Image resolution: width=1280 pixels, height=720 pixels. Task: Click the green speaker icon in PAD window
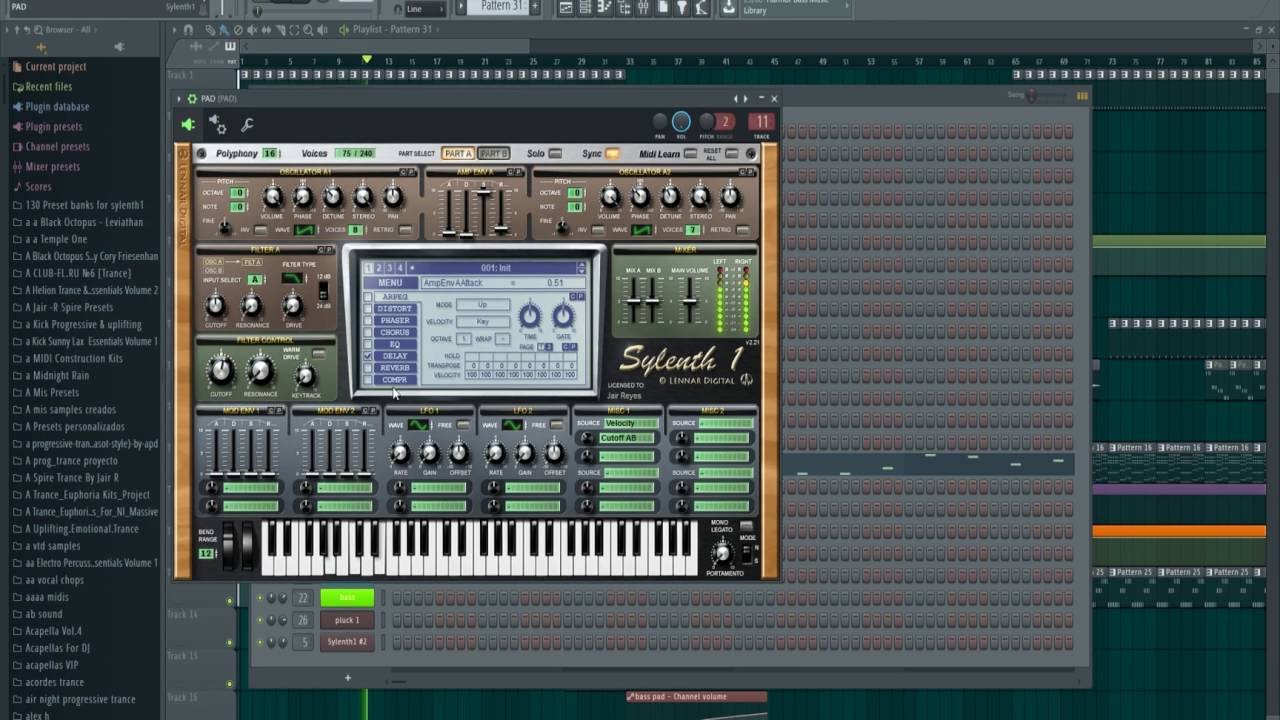click(x=187, y=124)
